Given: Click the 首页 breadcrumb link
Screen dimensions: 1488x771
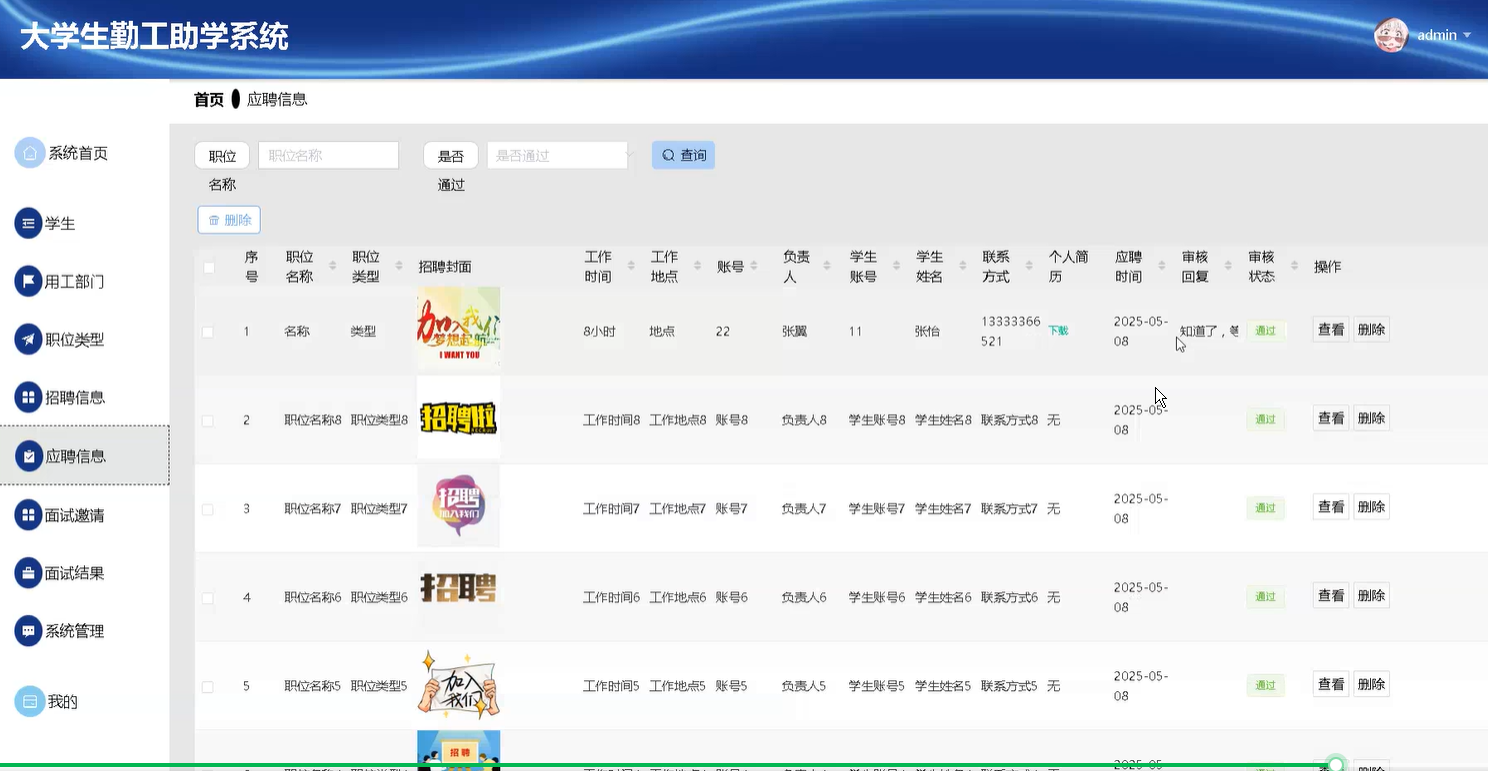Looking at the screenshot, I should [209, 99].
